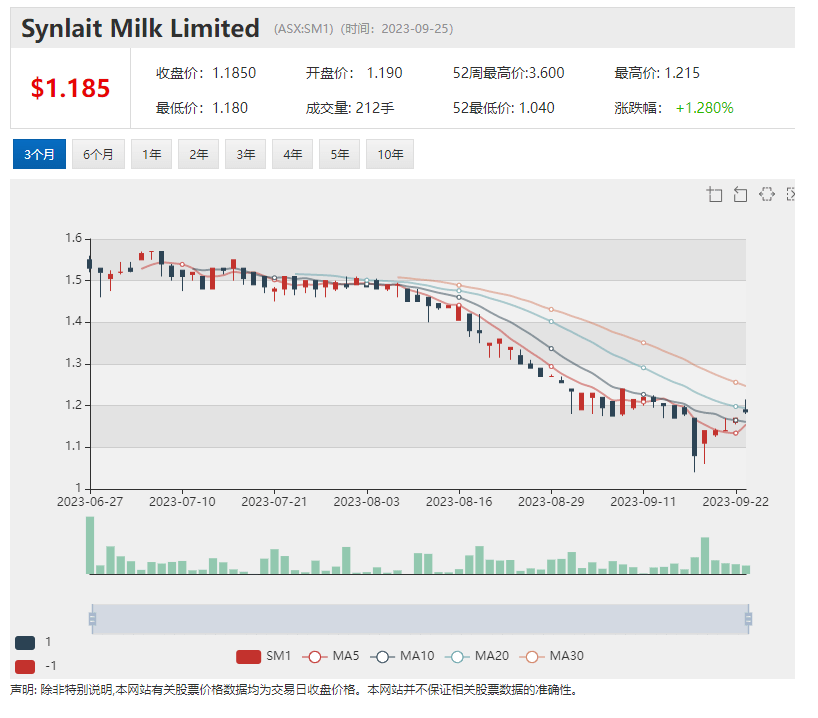818x718 pixels.
Task: Click the 收盘价: 1.1850 value
Action: [206, 73]
